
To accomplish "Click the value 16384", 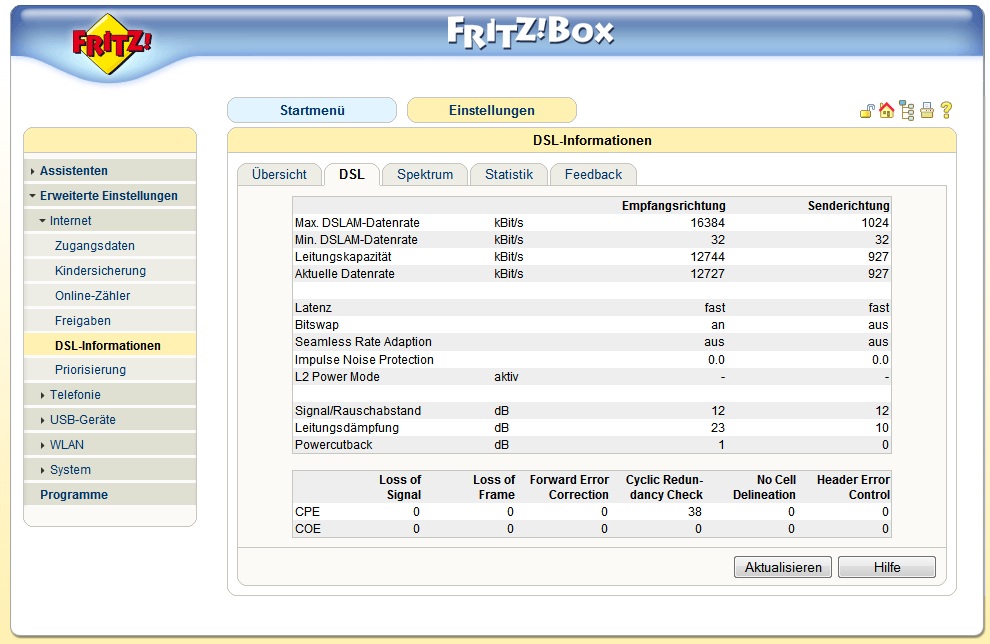I will 708,223.
